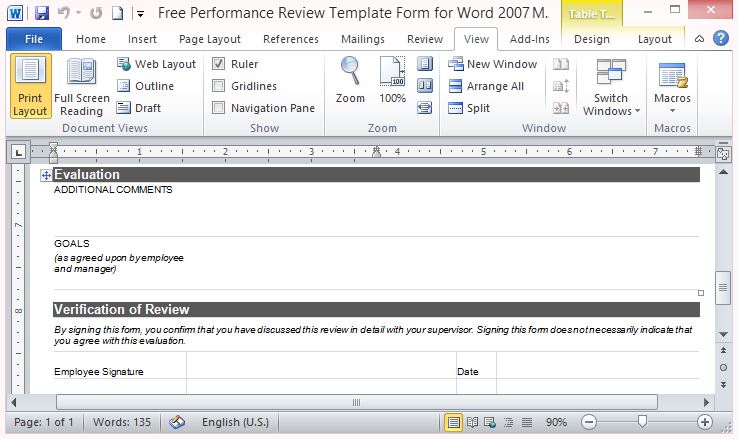738x439 pixels.
Task: Enable the Gridlines checkbox
Action: (x=219, y=86)
